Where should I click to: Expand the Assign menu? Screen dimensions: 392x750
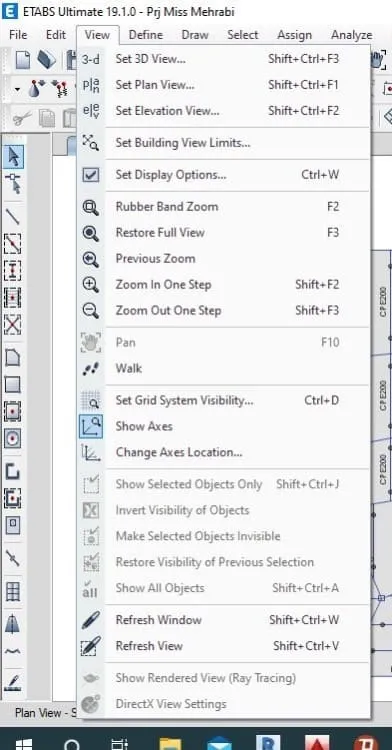[x=294, y=35]
